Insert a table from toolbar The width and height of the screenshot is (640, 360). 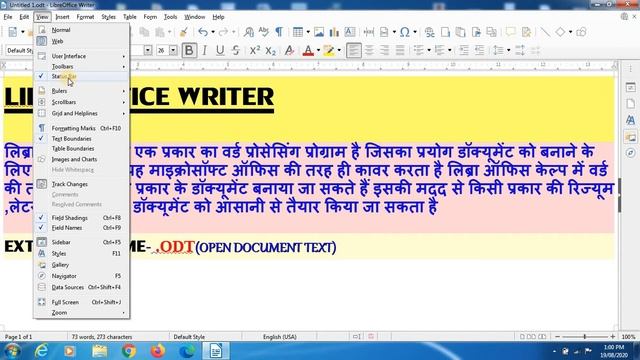pyautogui.click(x=298, y=32)
